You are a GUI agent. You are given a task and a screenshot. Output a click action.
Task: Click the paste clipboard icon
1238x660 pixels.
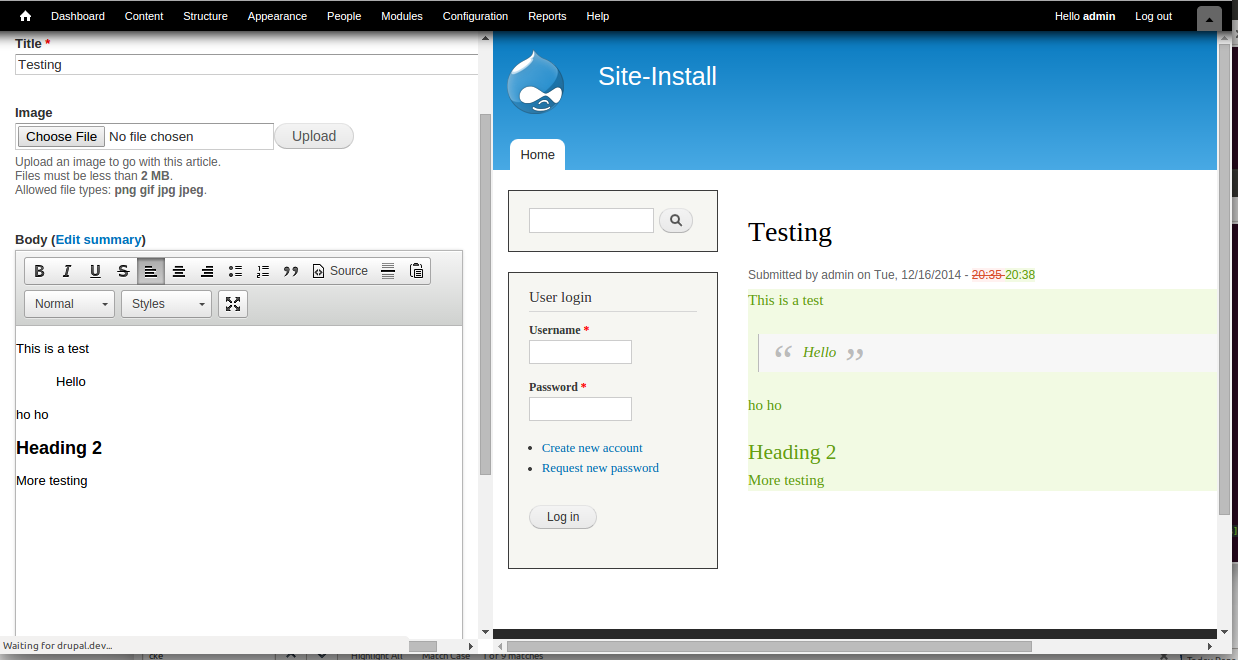click(x=417, y=271)
